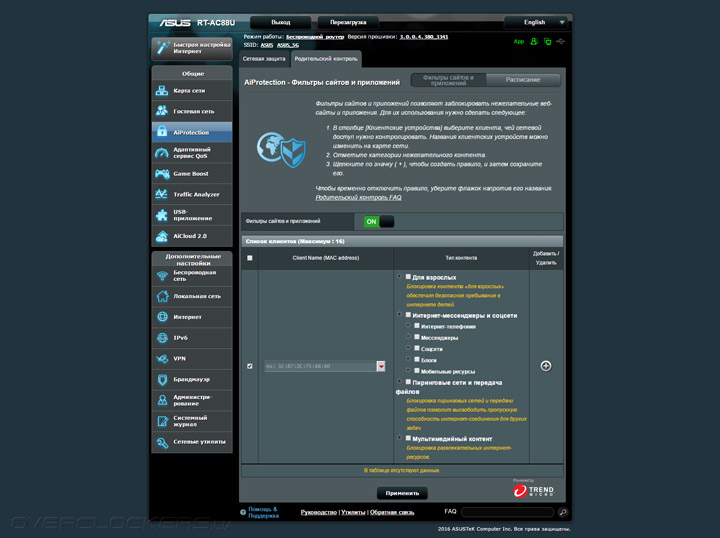Open Adaptive QoS gauge icon
The image size is (720, 538).
tap(162, 152)
